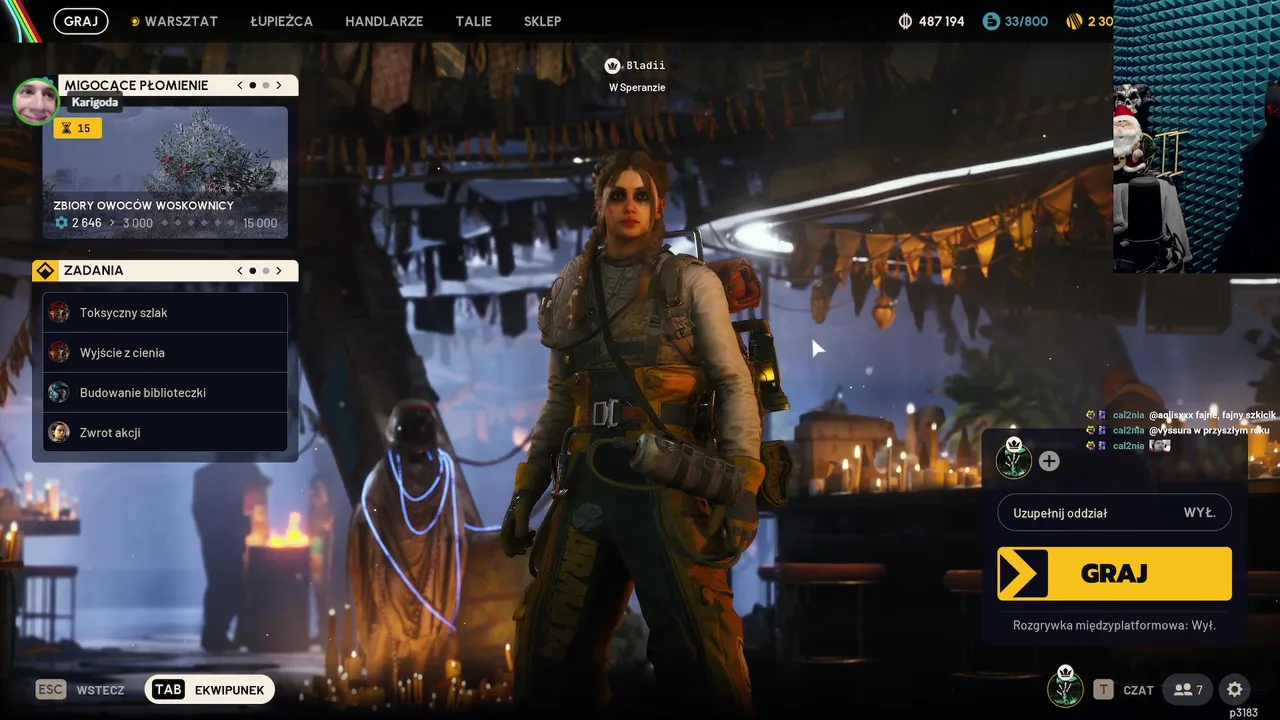Open the Toksyczny szlak quest
1280x720 pixels.
tap(165, 313)
